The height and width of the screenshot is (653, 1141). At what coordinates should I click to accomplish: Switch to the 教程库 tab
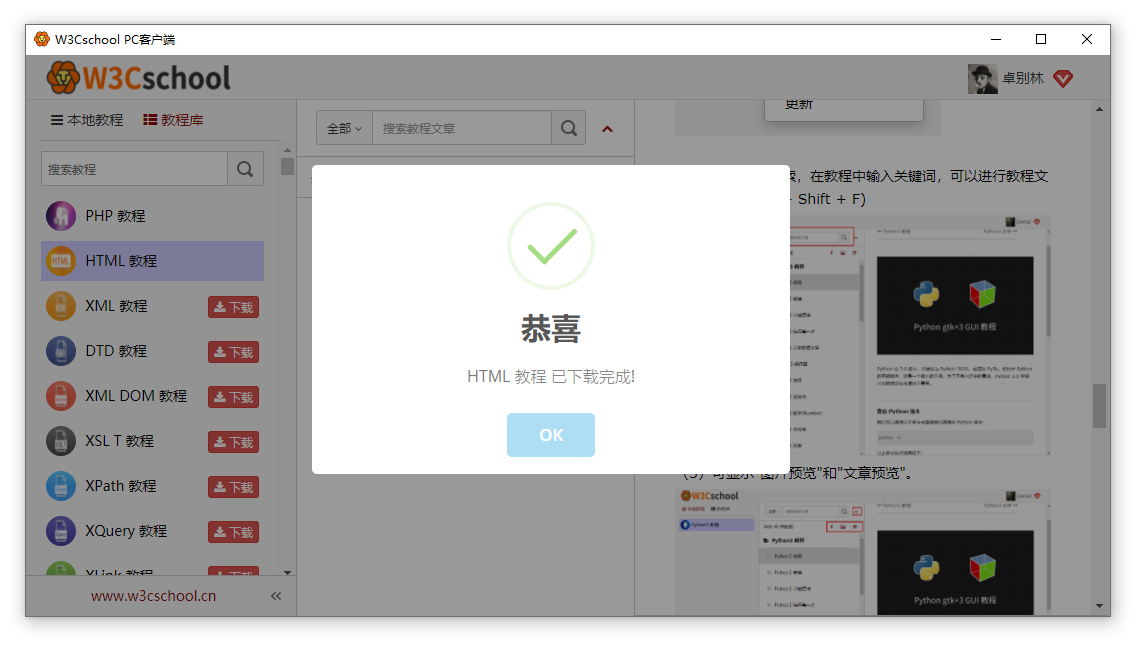pyautogui.click(x=173, y=120)
